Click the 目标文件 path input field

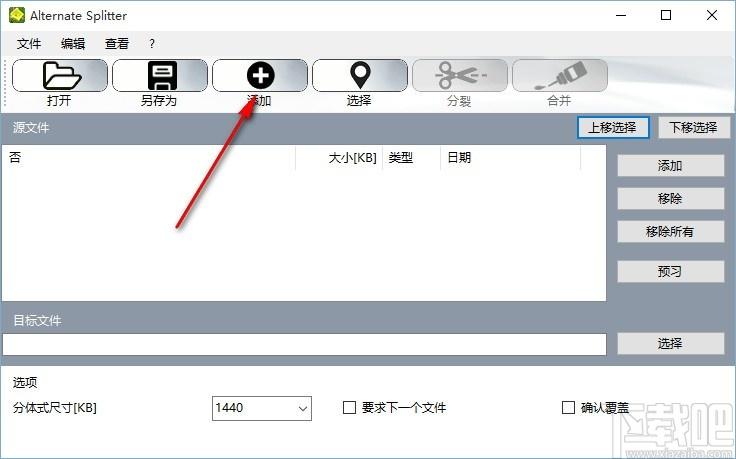304,344
